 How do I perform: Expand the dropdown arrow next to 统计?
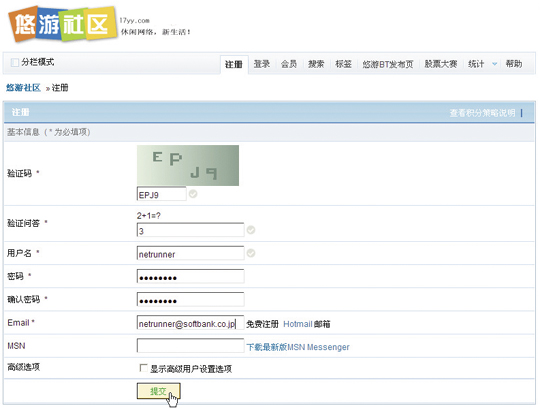pos(495,64)
